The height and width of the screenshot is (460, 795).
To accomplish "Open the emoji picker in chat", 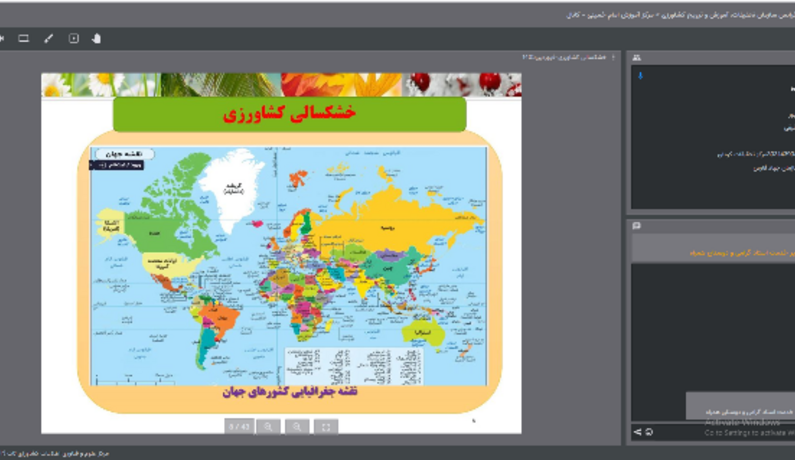I will [x=649, y=432].
